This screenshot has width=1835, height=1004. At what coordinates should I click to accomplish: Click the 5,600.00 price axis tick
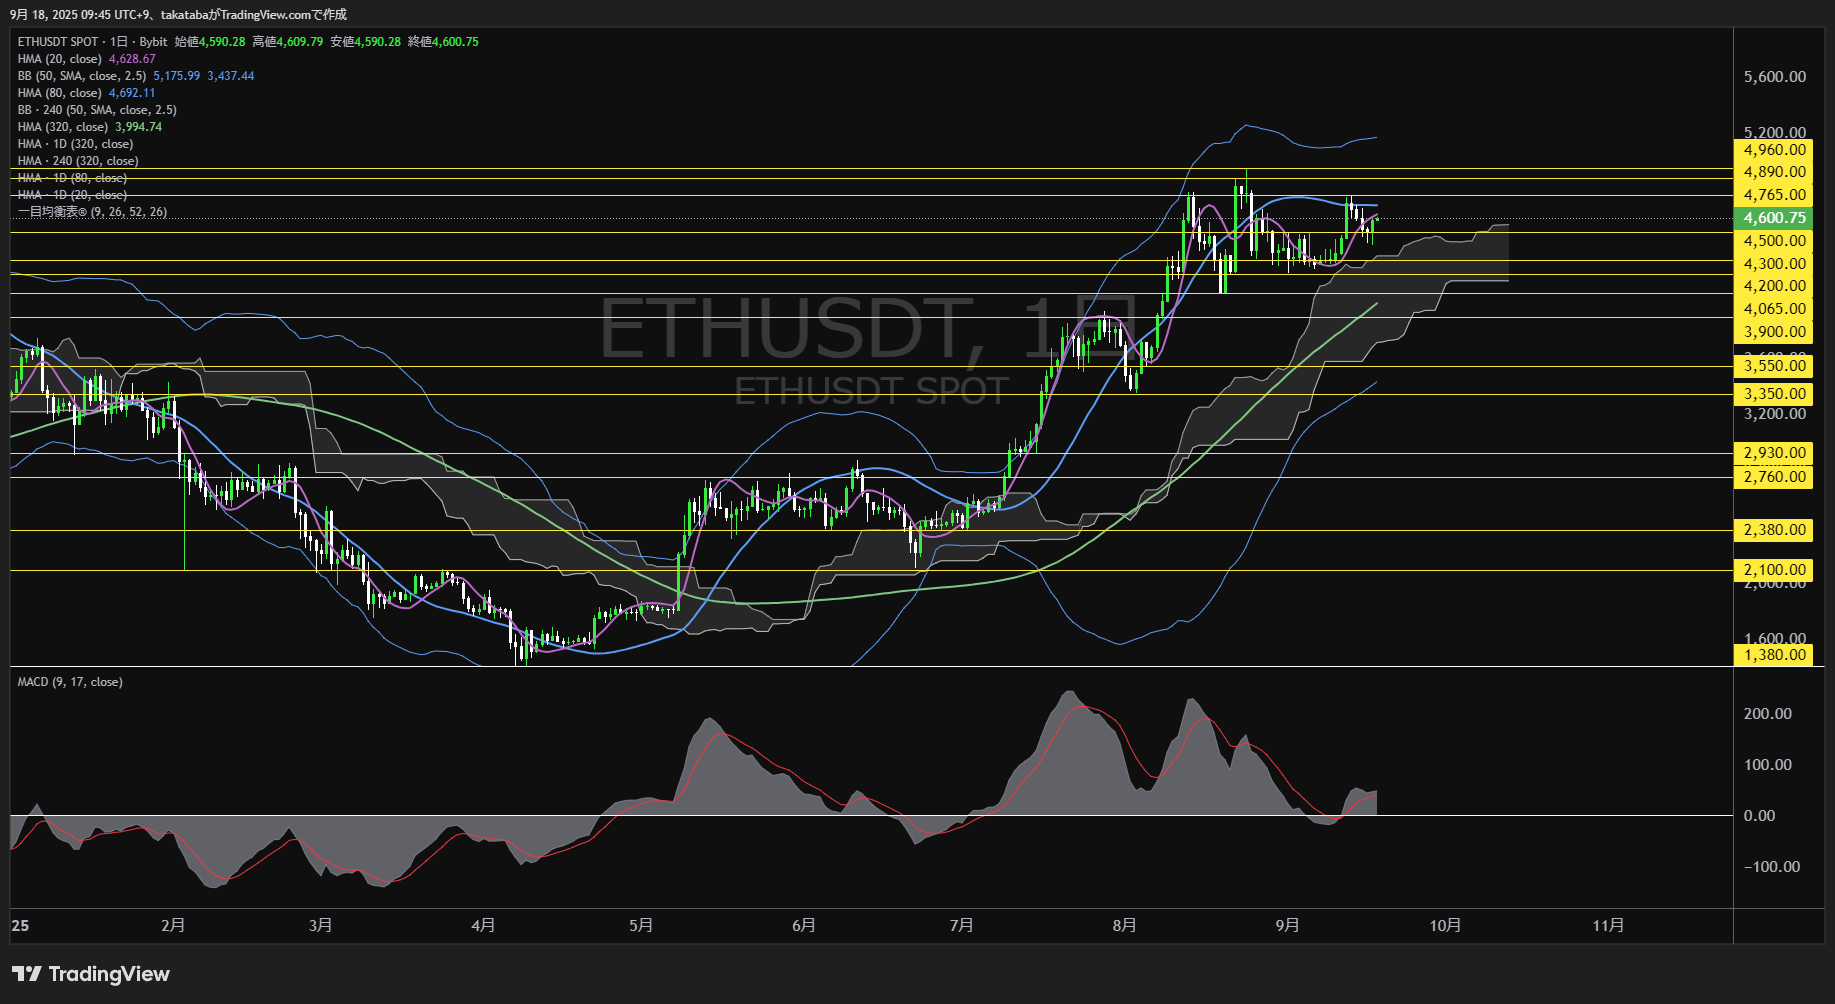(x=1775, y=77)
